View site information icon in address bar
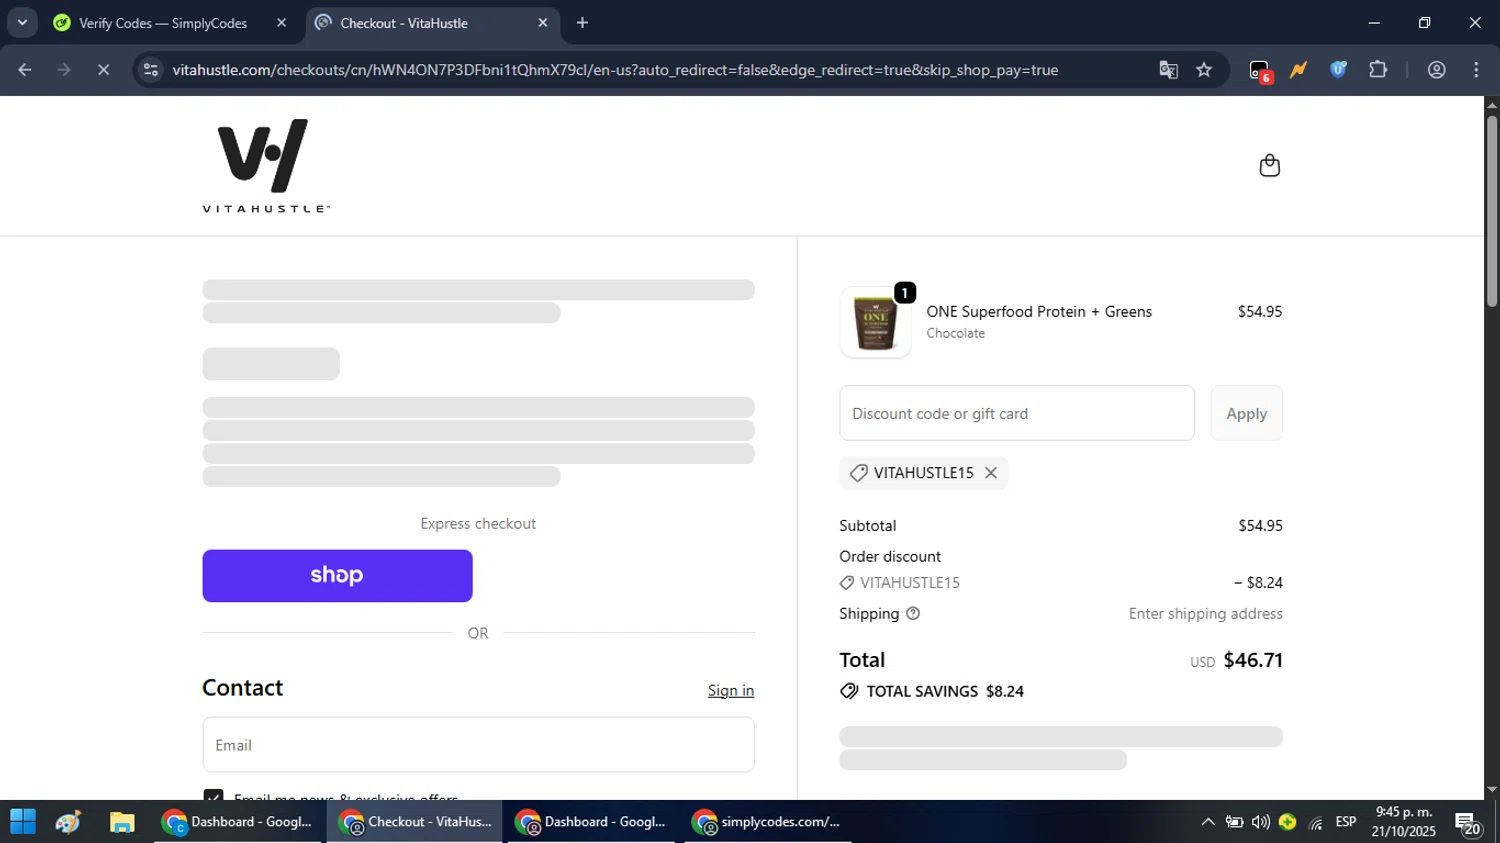The image size is (1500, 843). pyautogui.click(x=151, y=70)
